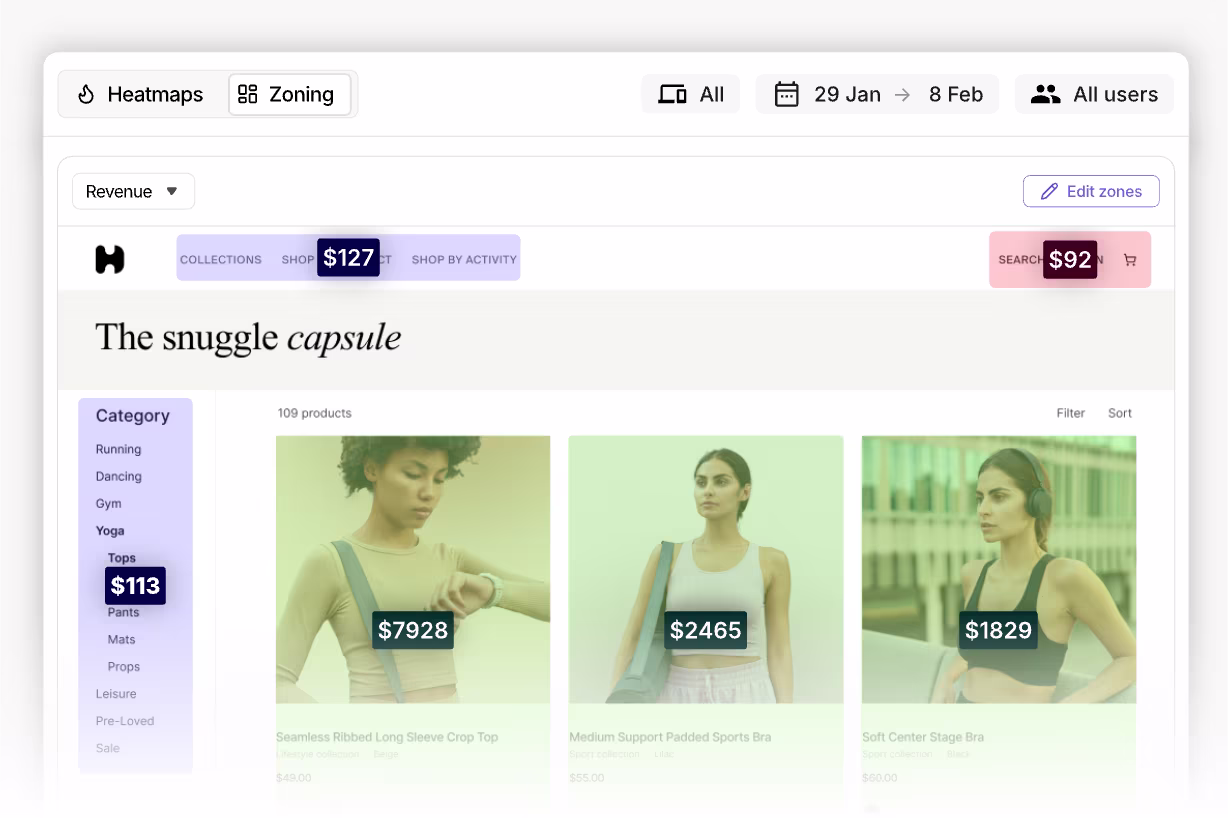The image size is (1228, 818).
Task: Select the $7928 product zone thumbnail
Action: click(413, 569)
